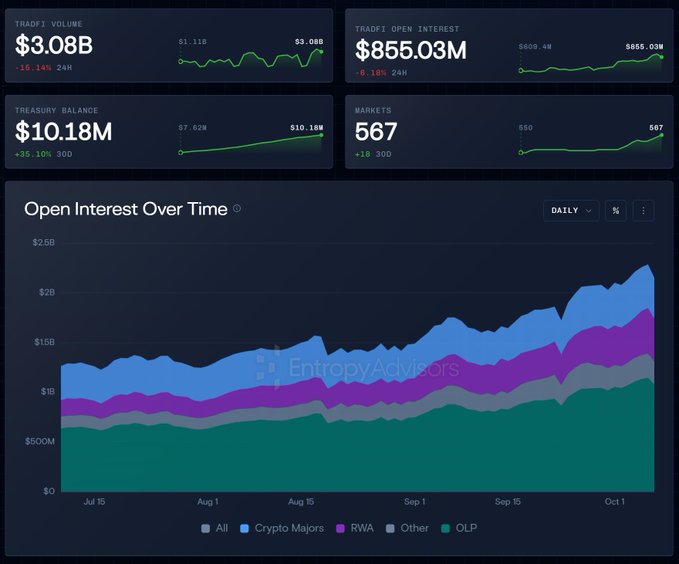
Task: Click the -15.14% 24H change text
Action: pos(43,68)
